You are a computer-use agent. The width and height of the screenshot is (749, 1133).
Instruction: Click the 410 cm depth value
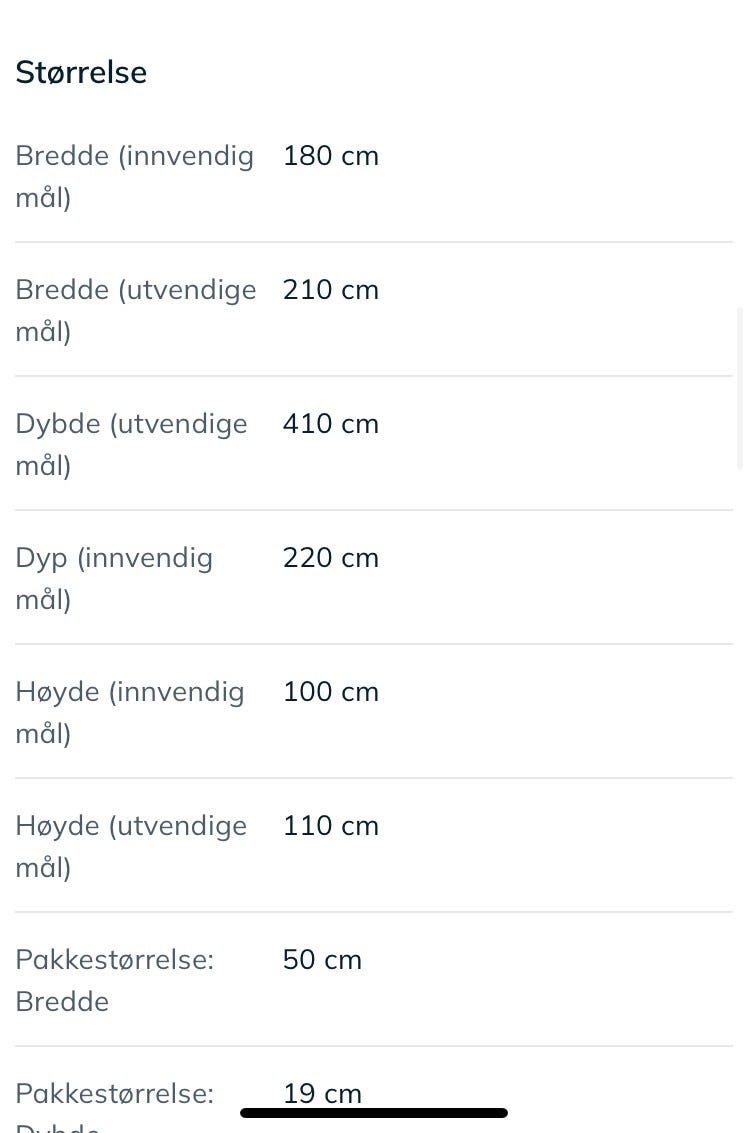pyautogui.click(x=331, y=423)
